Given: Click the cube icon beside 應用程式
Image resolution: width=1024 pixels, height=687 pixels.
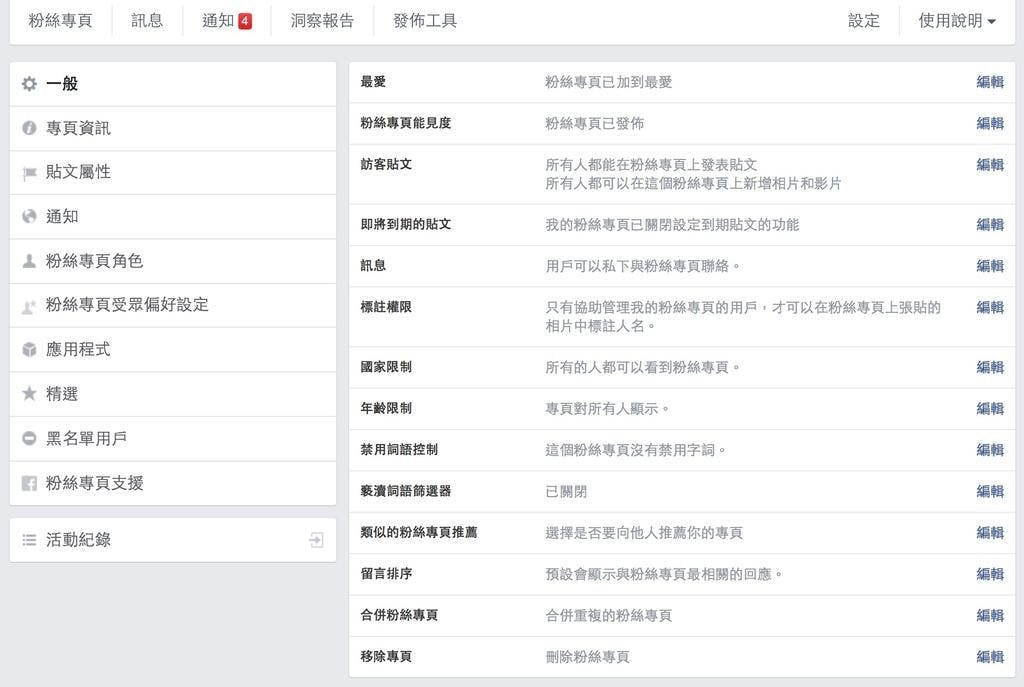Looking at the screenshot, I should [x=29, y=350].
